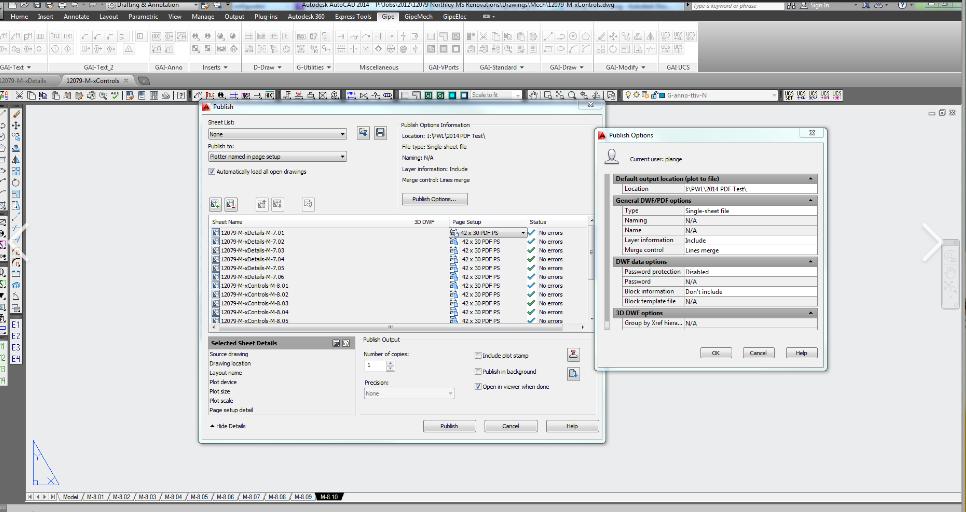Toggle Automatically load all open drawings
Screen dimensions: 966x512
212,172
